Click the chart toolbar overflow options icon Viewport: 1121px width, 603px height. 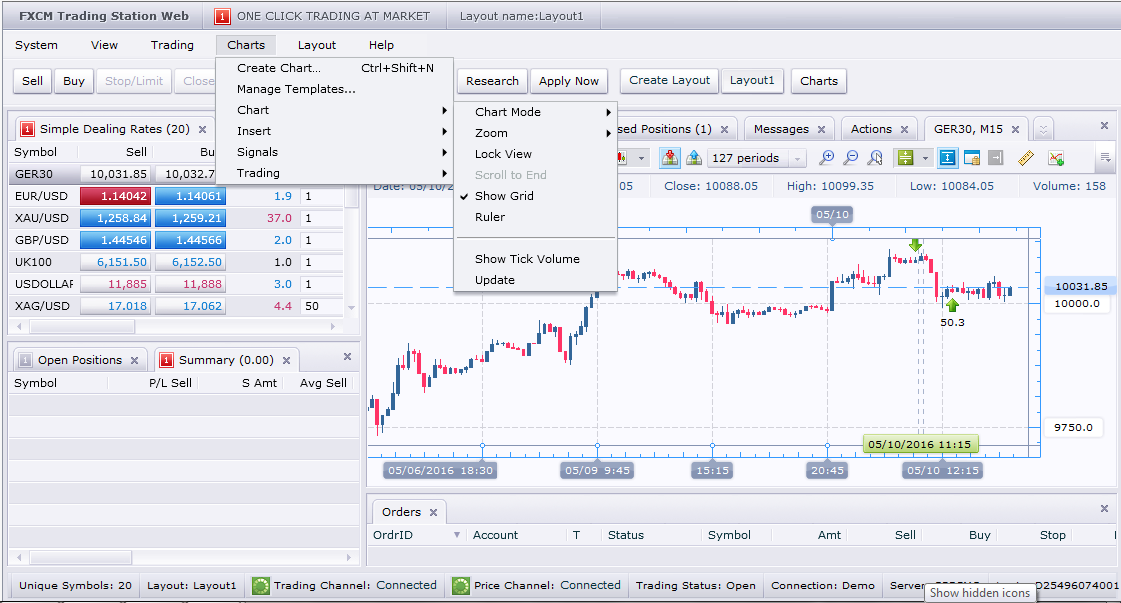click(1105, 157)
